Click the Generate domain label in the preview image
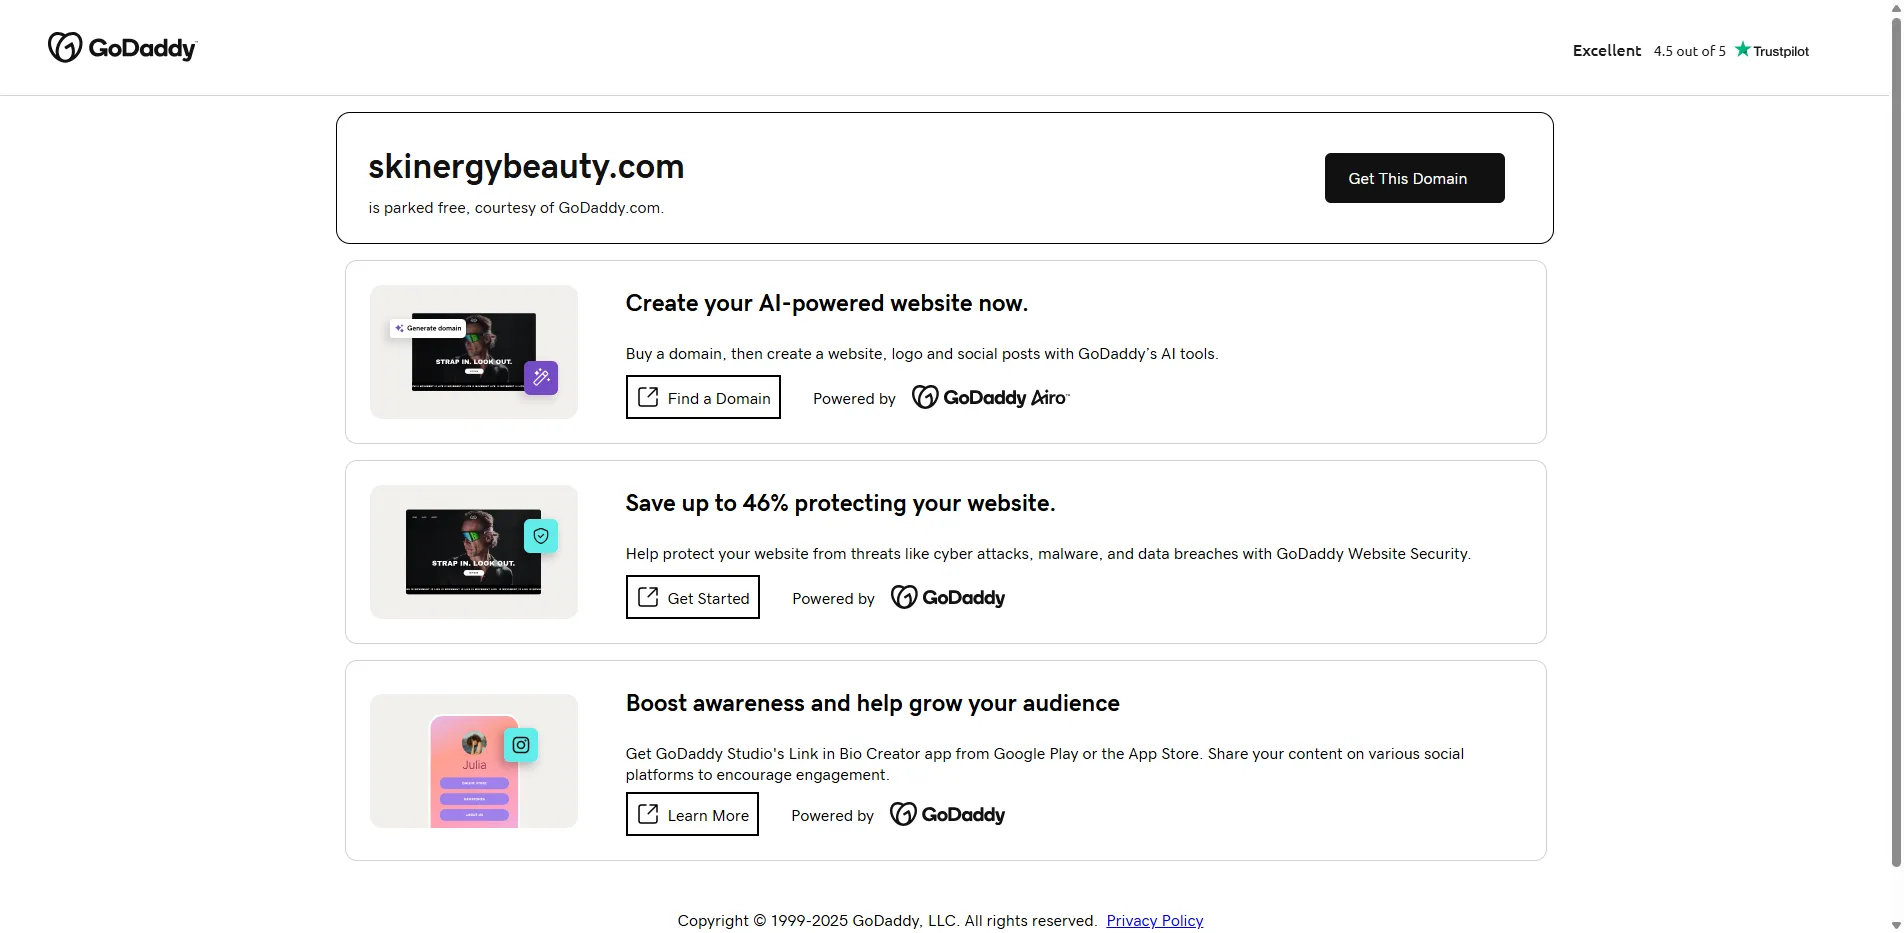This screenshot has height=933, width=1904. (429, 328)
